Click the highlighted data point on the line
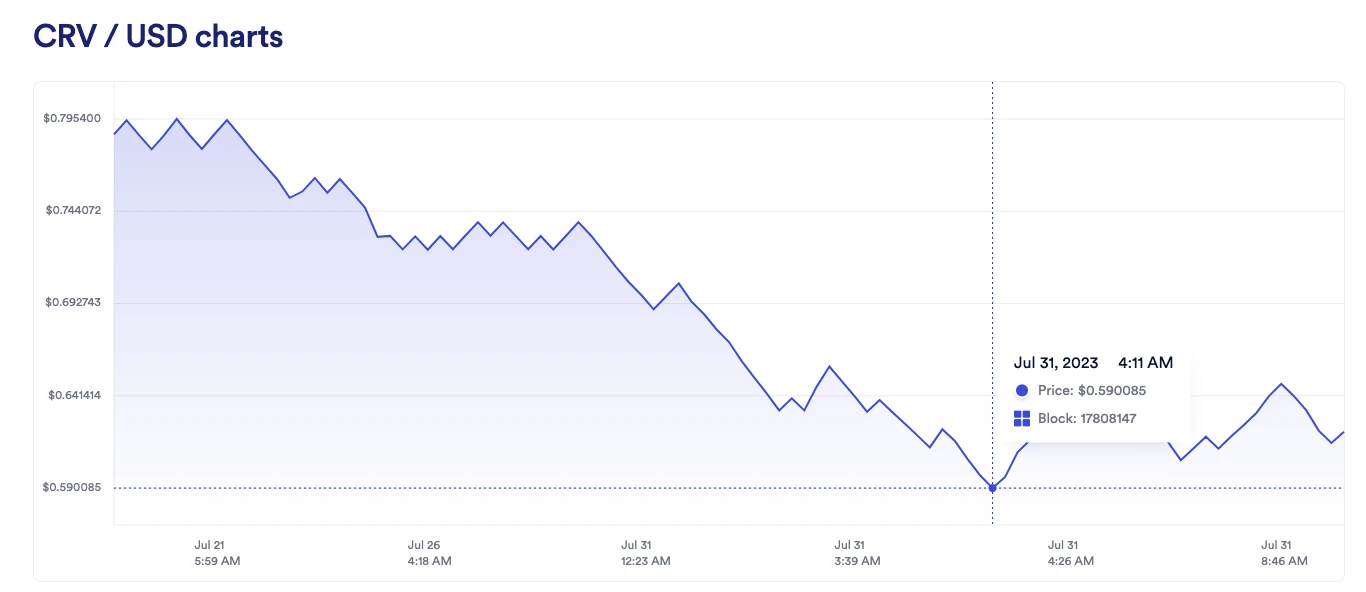This screenshot has height=592, width=1366. click(992, 488)
